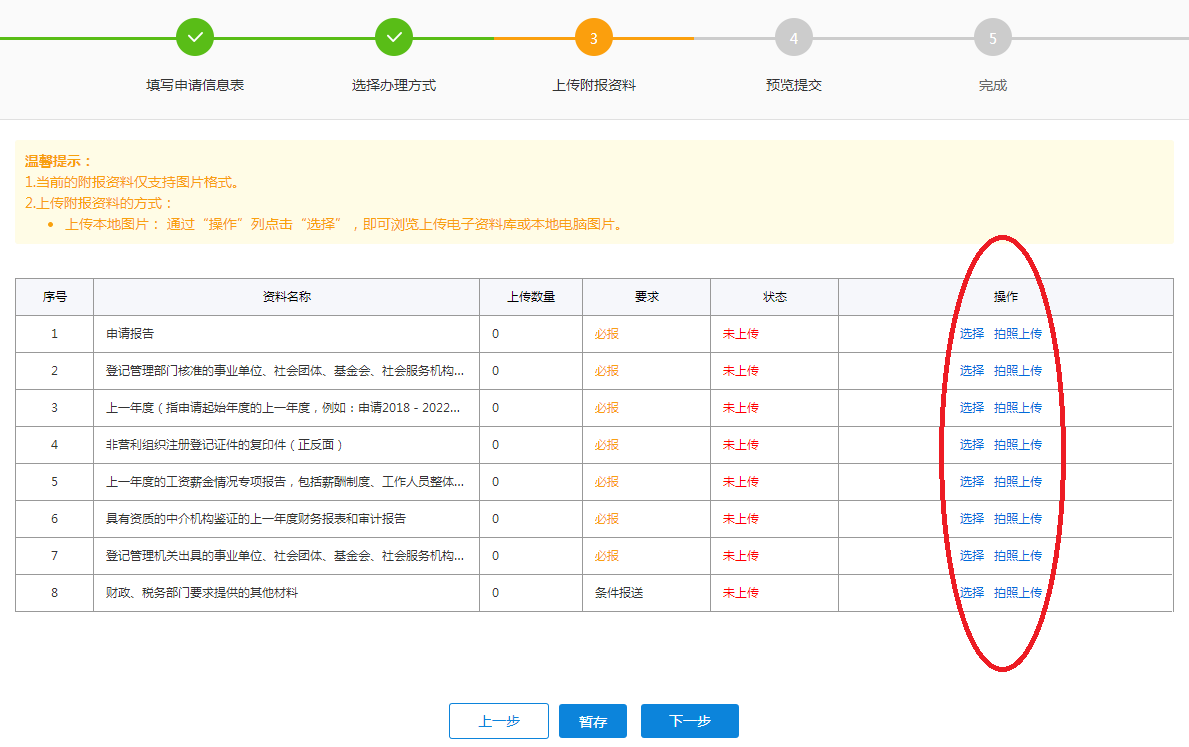Click 选择 for row 1 申请报告
1189x747 pixels.
pyautogui.click(x=972, y=334)
